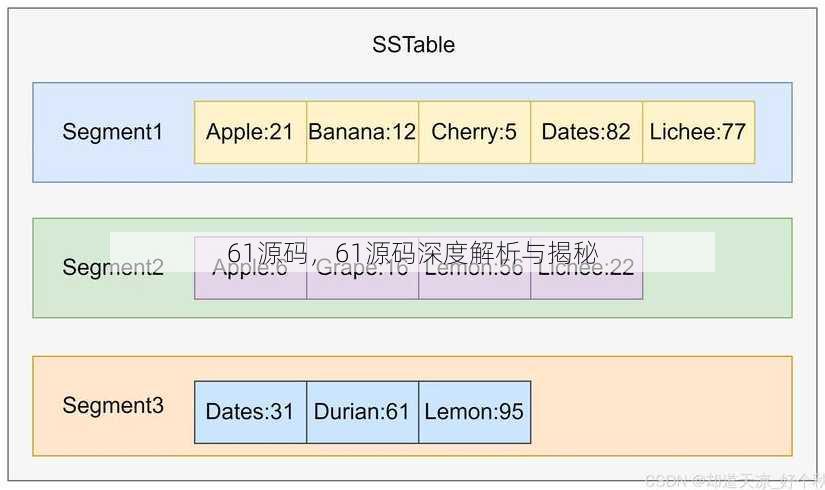Click empty orange area of Segment3 row
The image size is (825, 490).
660,406
